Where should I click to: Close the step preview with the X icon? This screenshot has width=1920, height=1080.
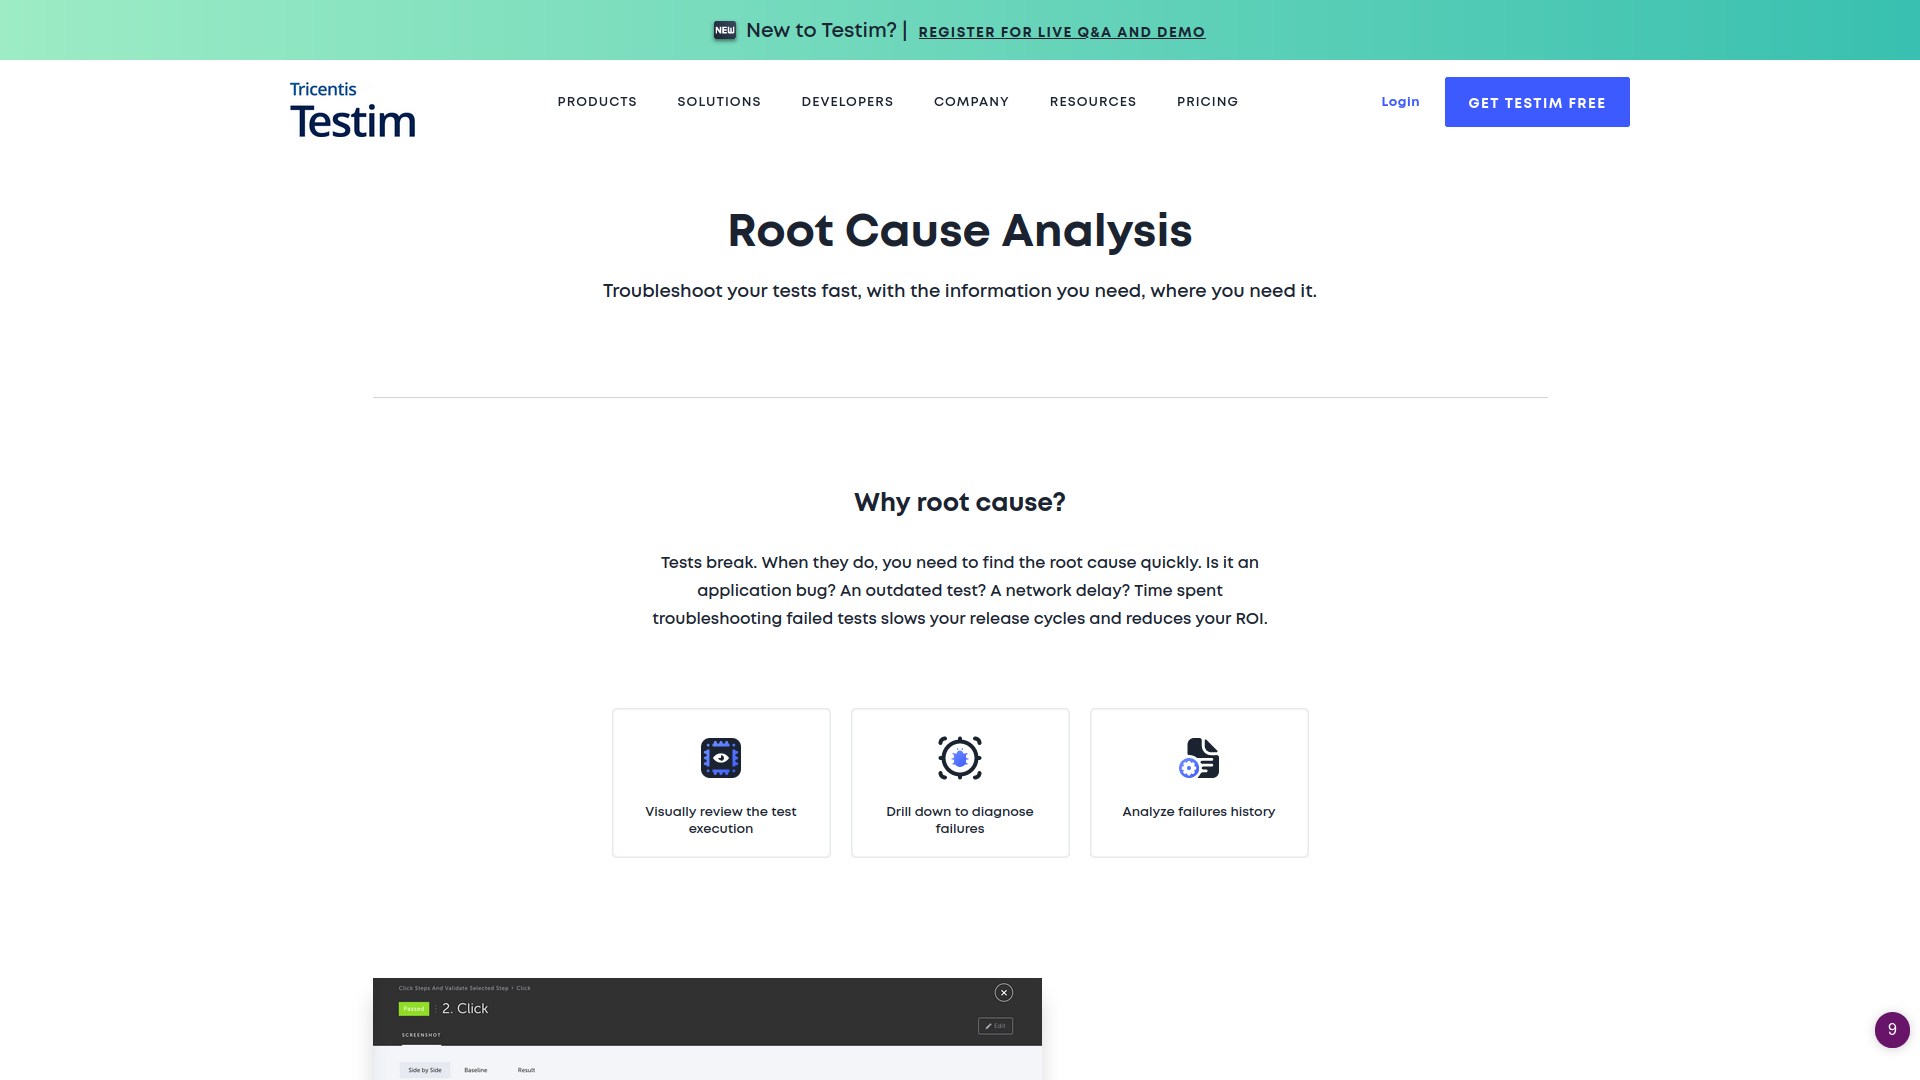pyautogui.click(x=1004, y=992)
